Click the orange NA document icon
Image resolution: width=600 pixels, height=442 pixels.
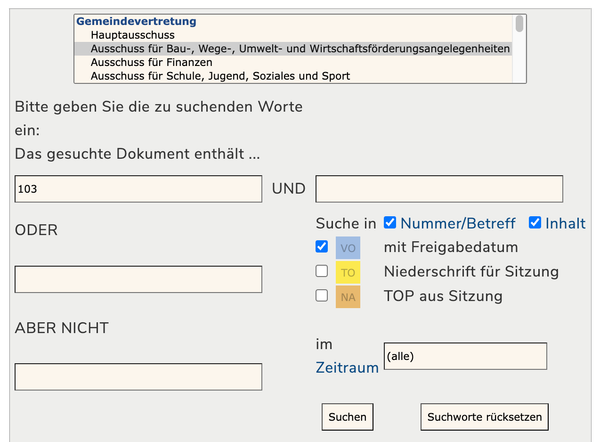point(348,296)
